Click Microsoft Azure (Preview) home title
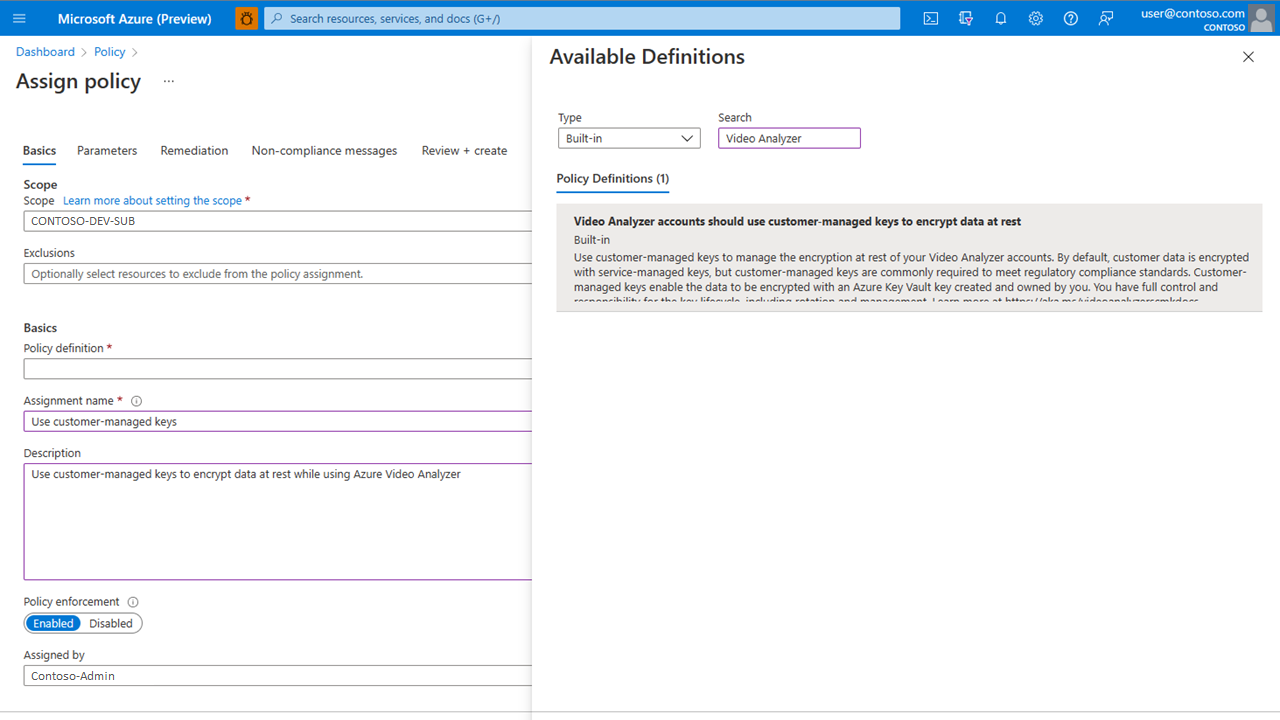Viewport: 1280px width, 720px height. coord(135,18)
